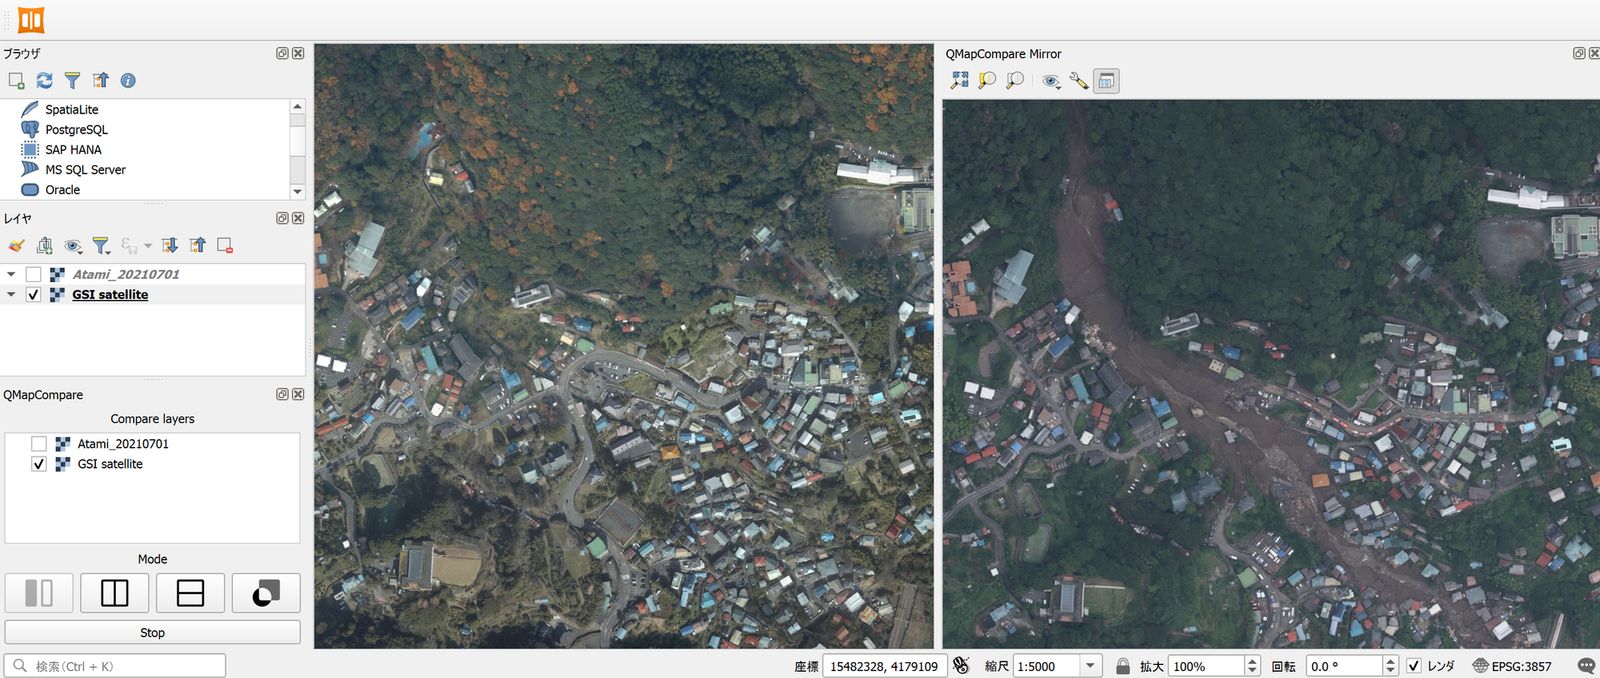Viewport: 1600px width, 678px height.
Task: Zoom full extent in Mirror panel toolbar
Action: (960, 80)
